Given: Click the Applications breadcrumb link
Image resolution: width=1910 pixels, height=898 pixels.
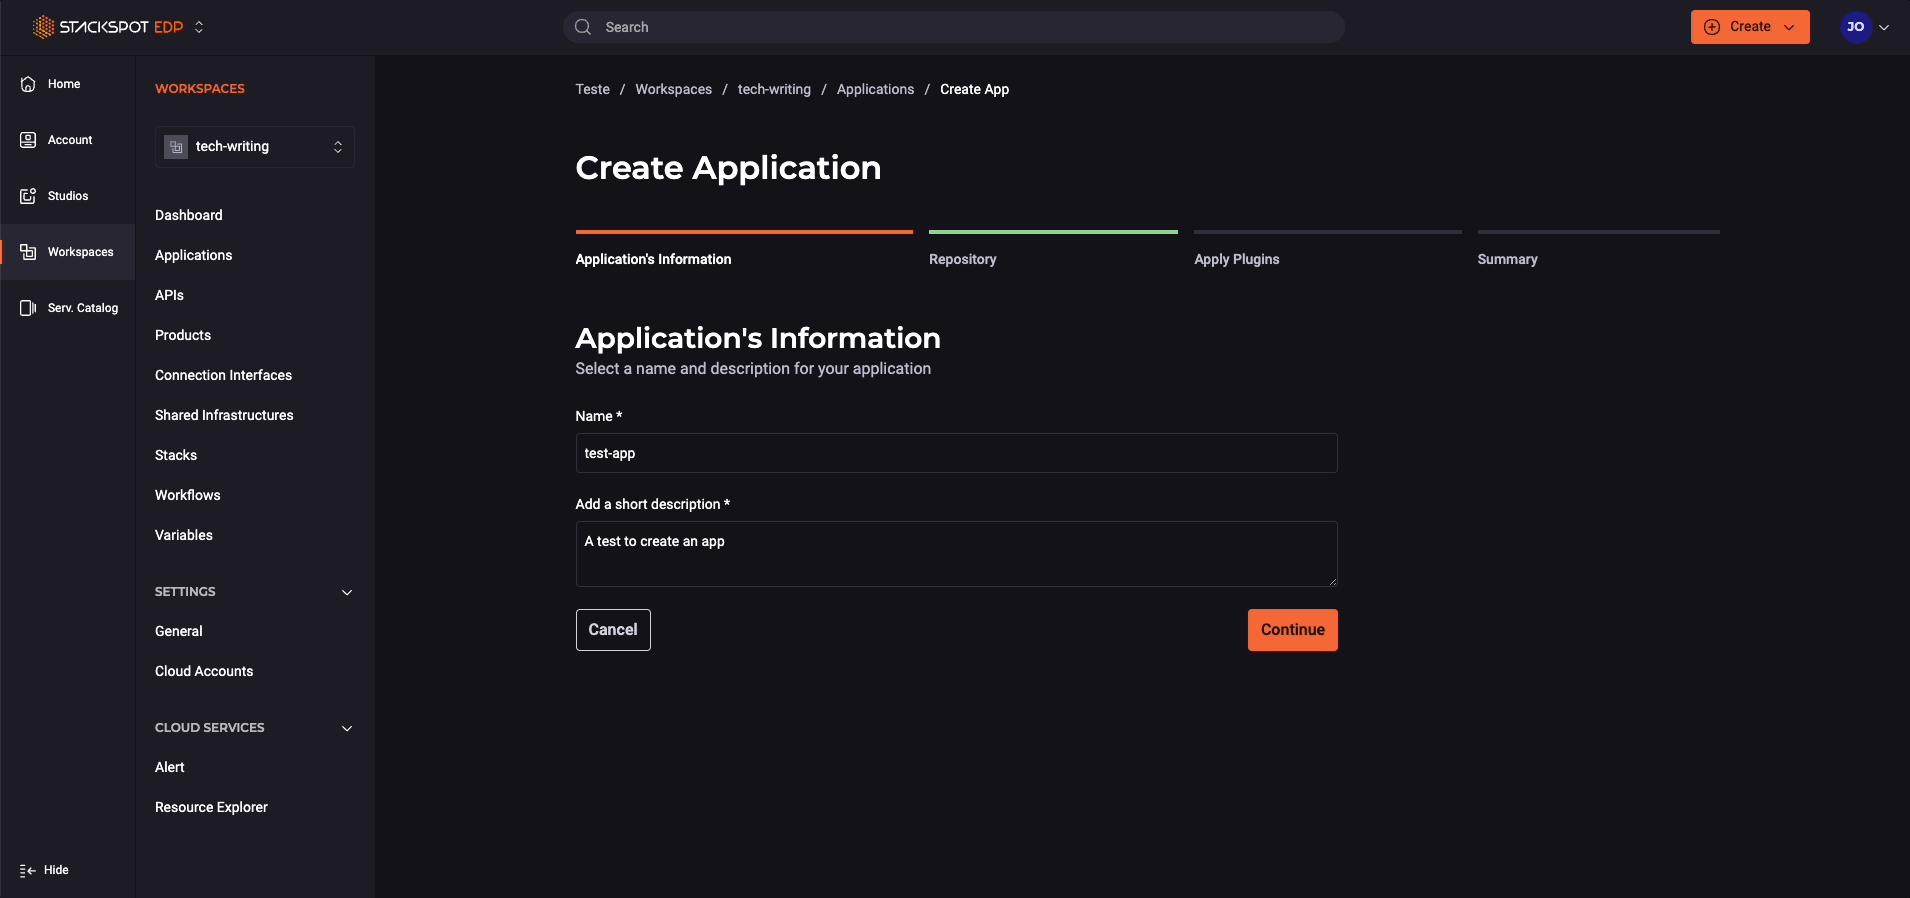Looking at the screenshot, I should (875, 89).
